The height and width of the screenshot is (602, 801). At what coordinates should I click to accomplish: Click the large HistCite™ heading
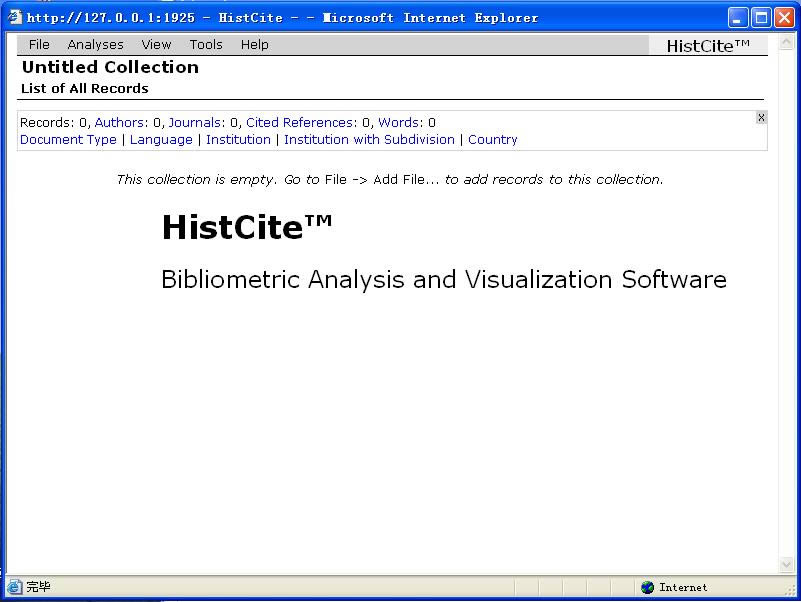[x=247, y=227]
